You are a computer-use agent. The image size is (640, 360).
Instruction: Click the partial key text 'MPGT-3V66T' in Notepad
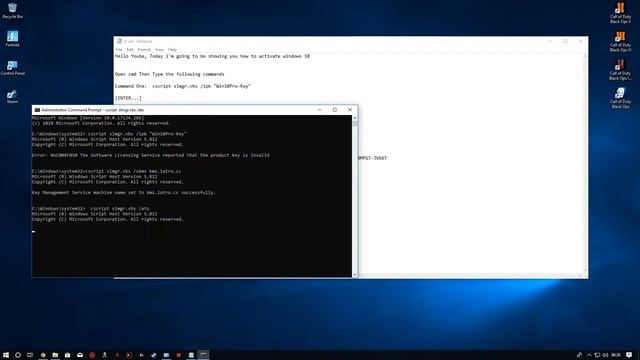pos(372,158)
